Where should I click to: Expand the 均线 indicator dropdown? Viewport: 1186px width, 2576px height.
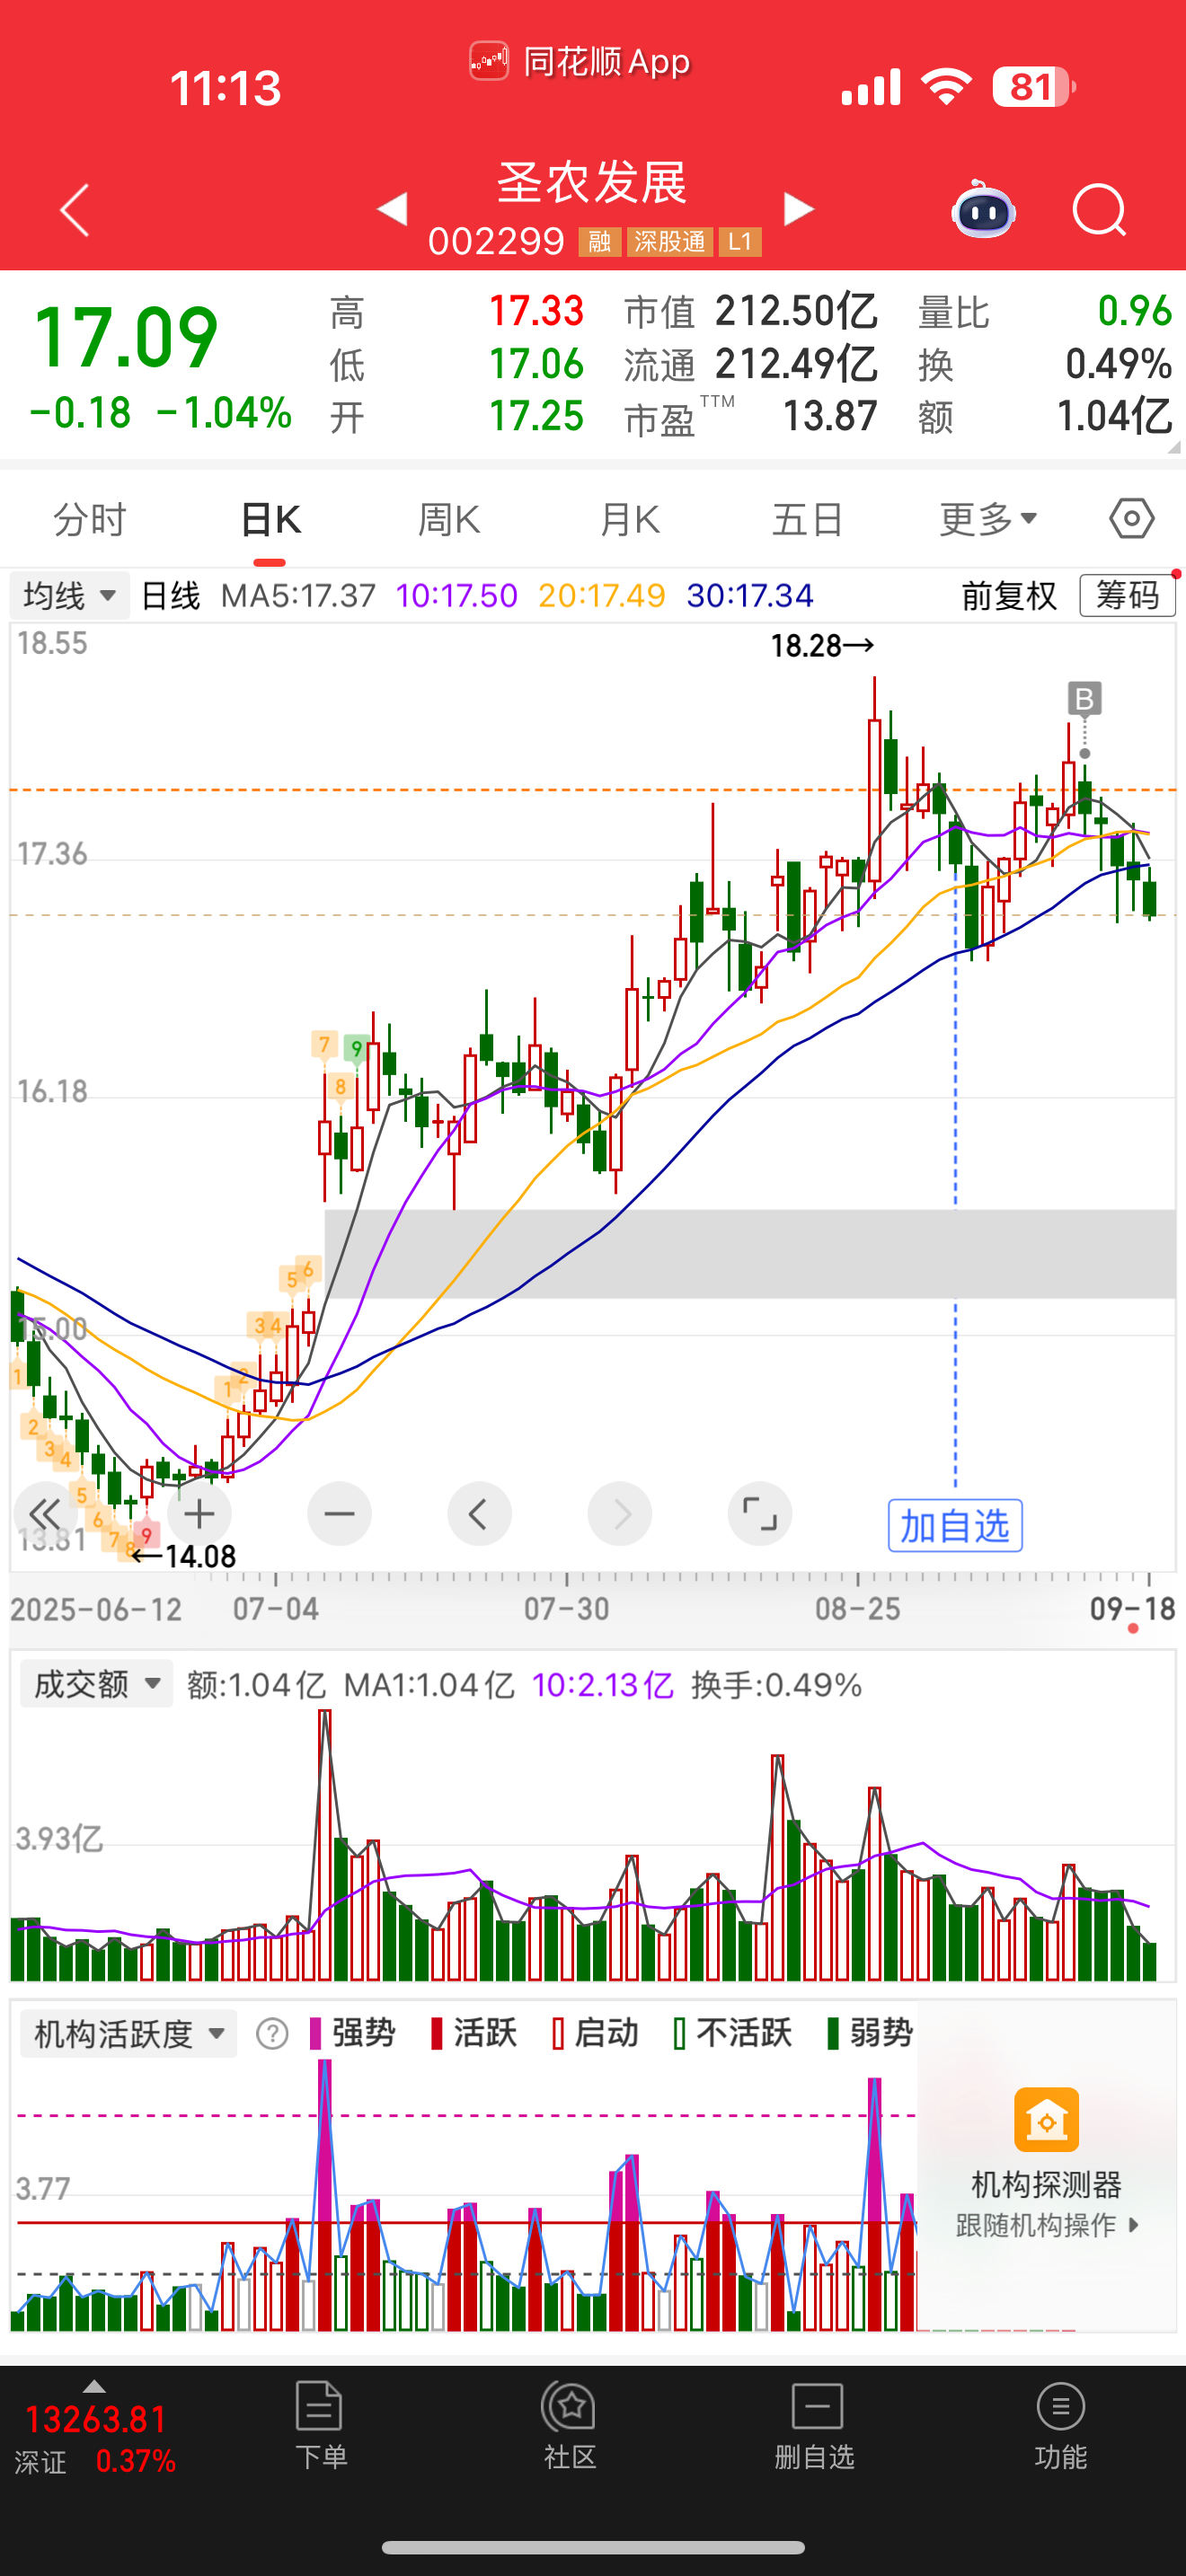[69, 596]
